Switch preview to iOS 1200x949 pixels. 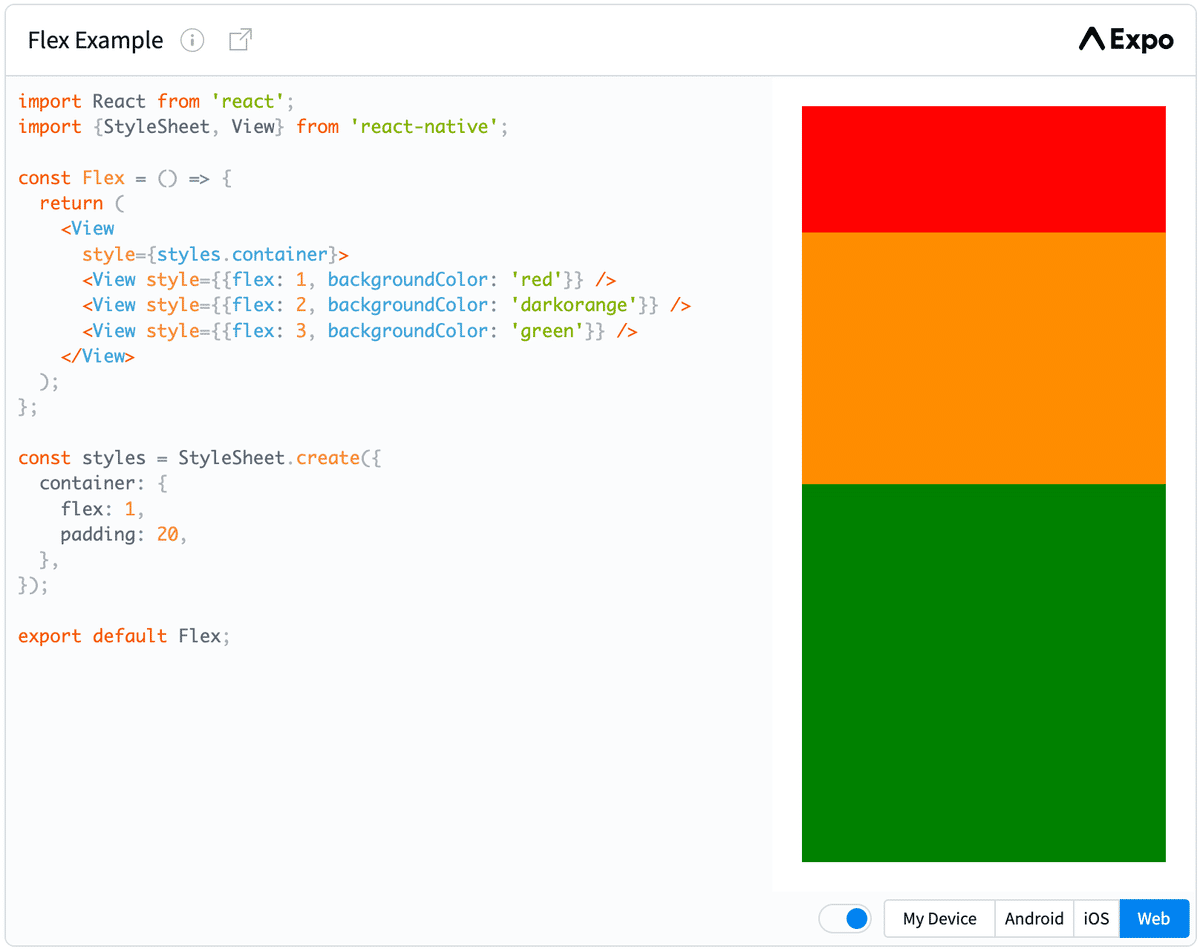[x=1097, y=918]
